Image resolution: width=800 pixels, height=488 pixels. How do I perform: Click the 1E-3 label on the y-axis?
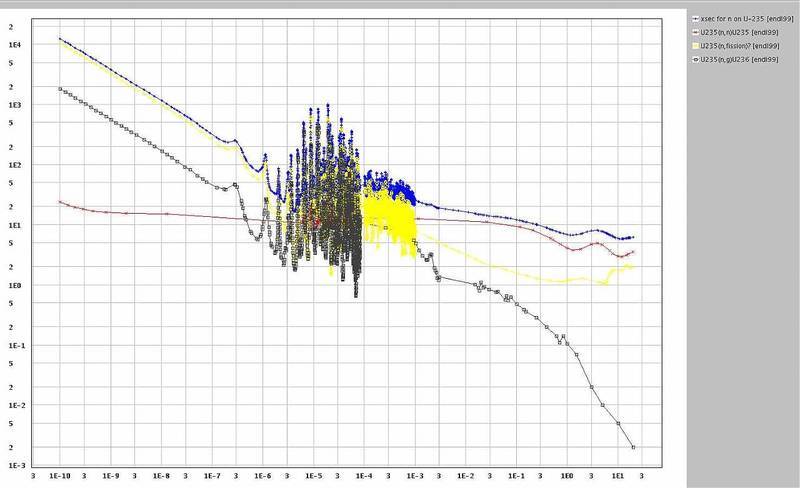15,467
